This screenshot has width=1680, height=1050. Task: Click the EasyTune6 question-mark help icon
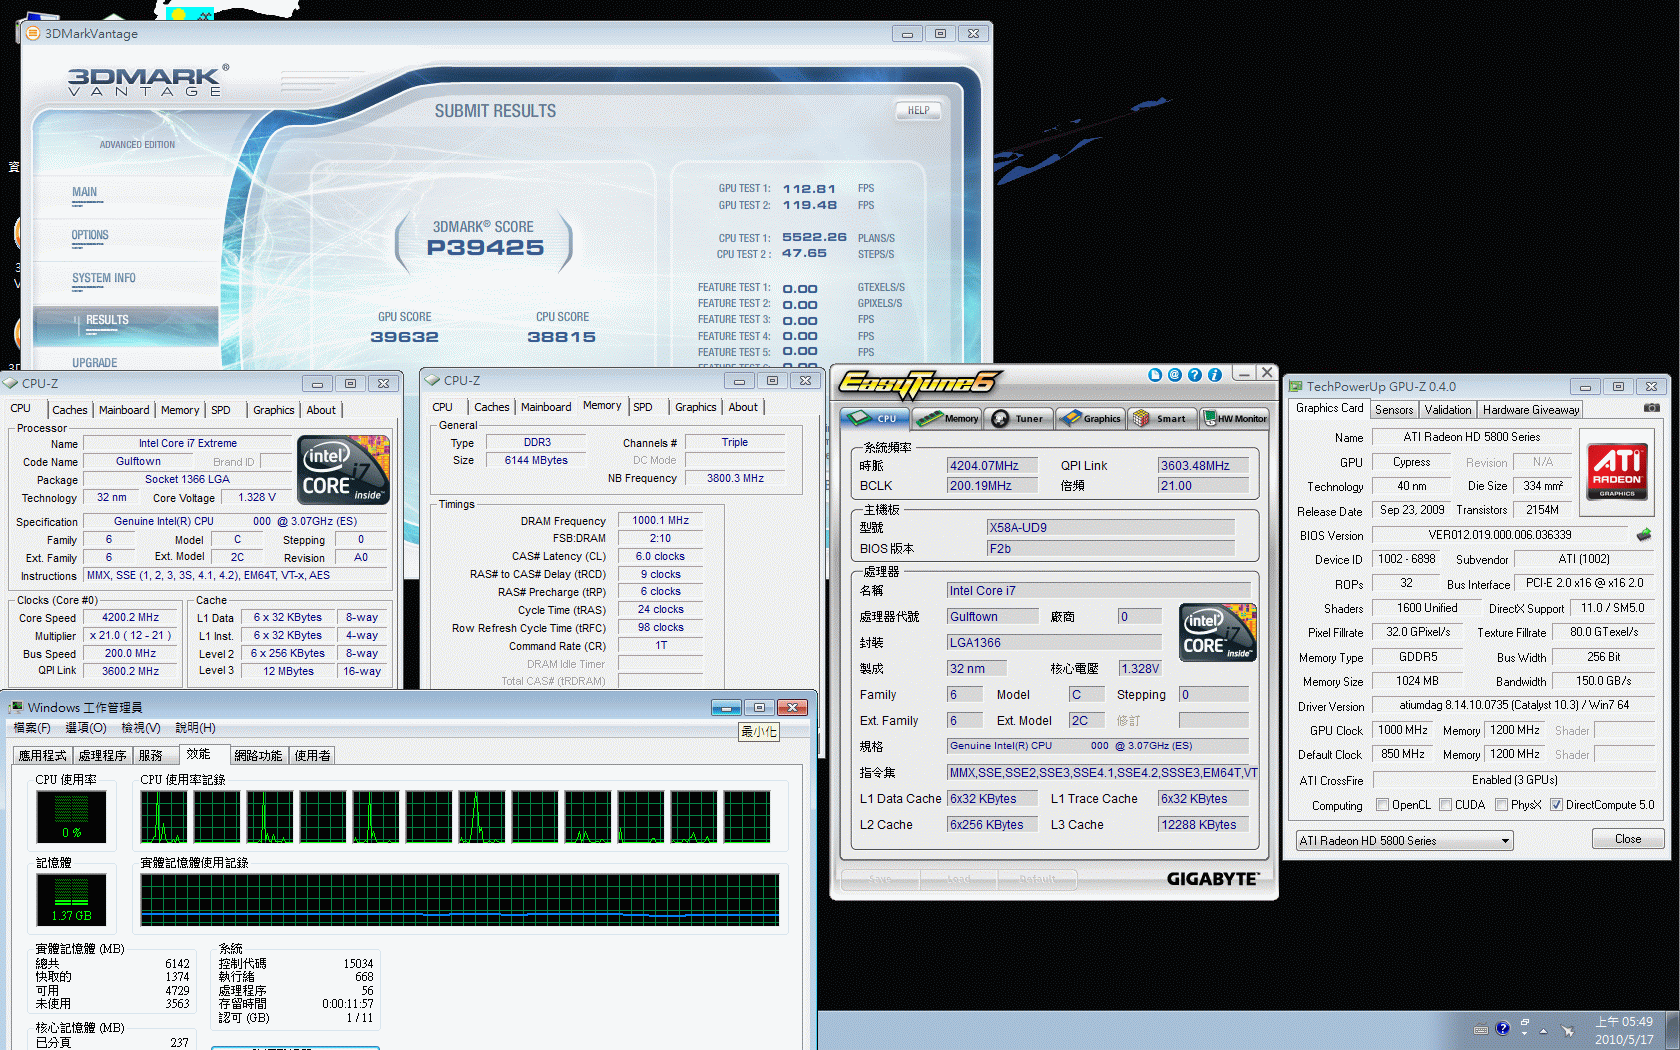[1195, 375]
